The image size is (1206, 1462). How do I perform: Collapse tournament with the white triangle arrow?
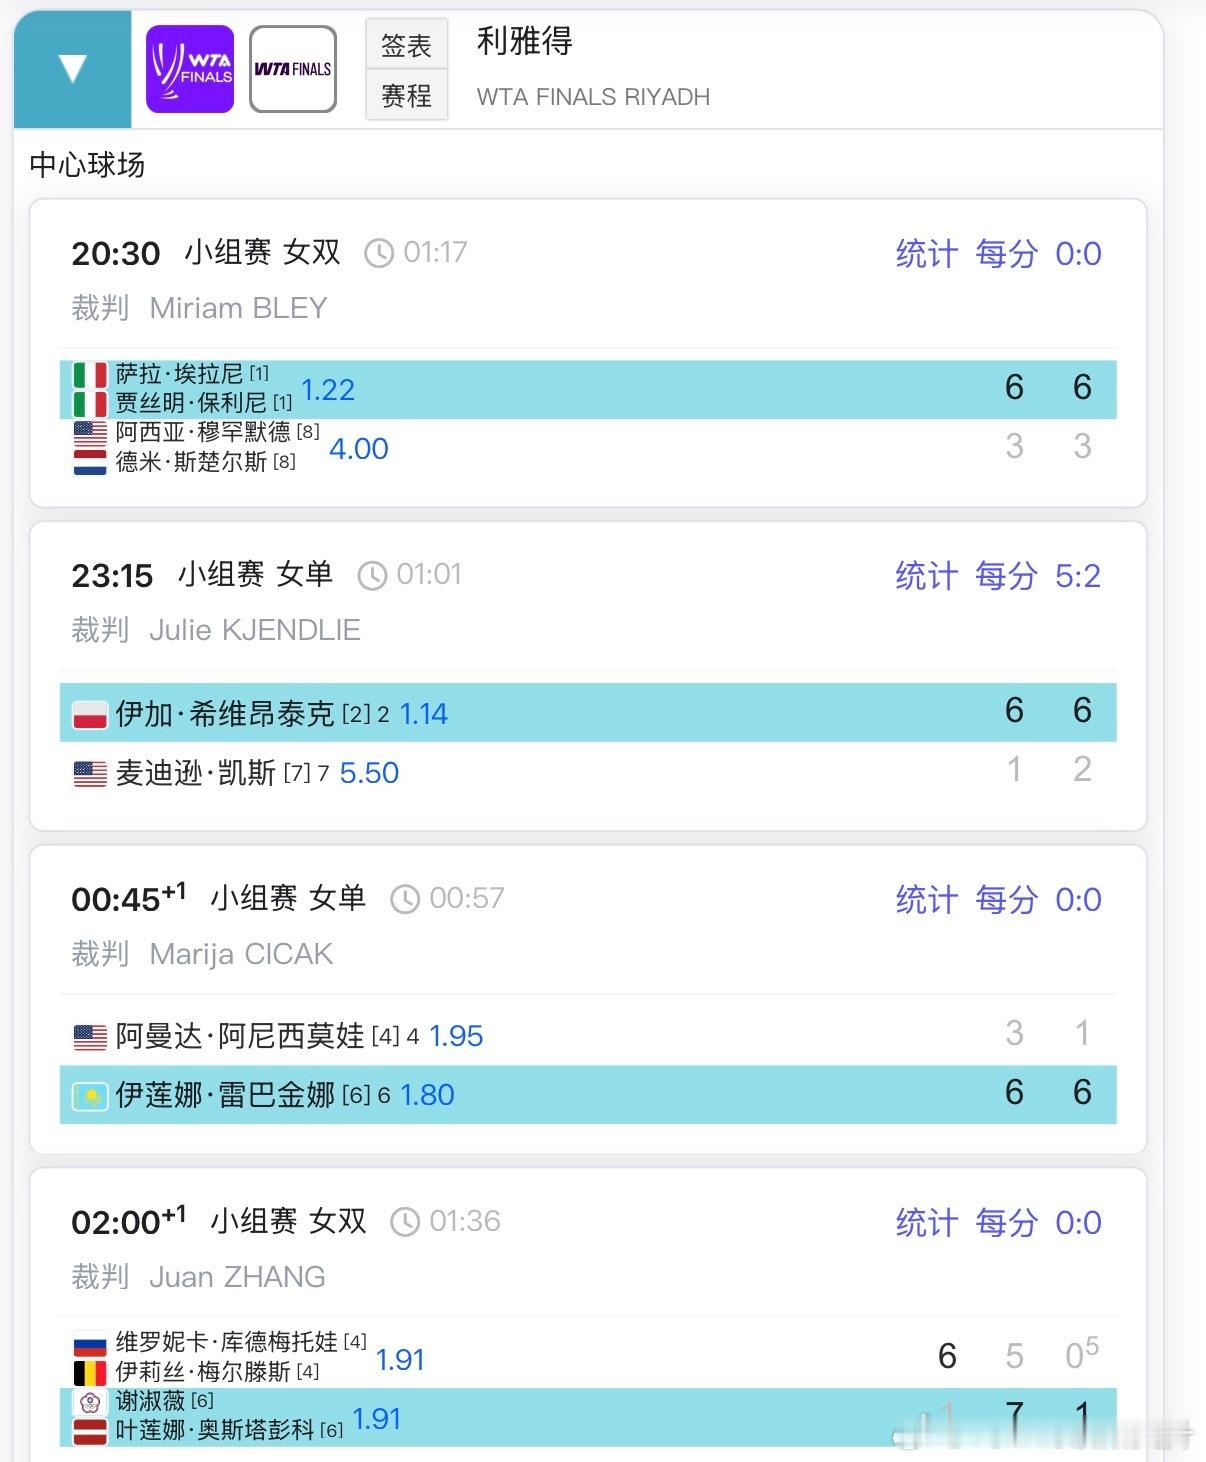73,69
